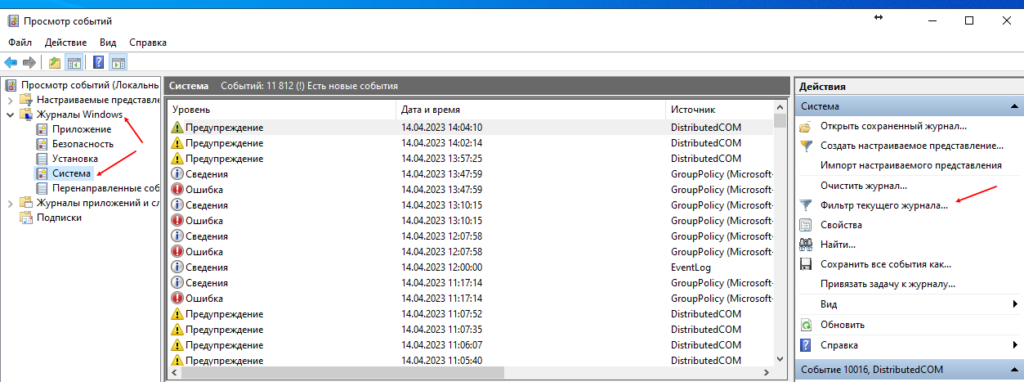The height and width of the screenshot is (382, 1024).
Task: Click Сохранить все события как... action
Action: [886, 264]
